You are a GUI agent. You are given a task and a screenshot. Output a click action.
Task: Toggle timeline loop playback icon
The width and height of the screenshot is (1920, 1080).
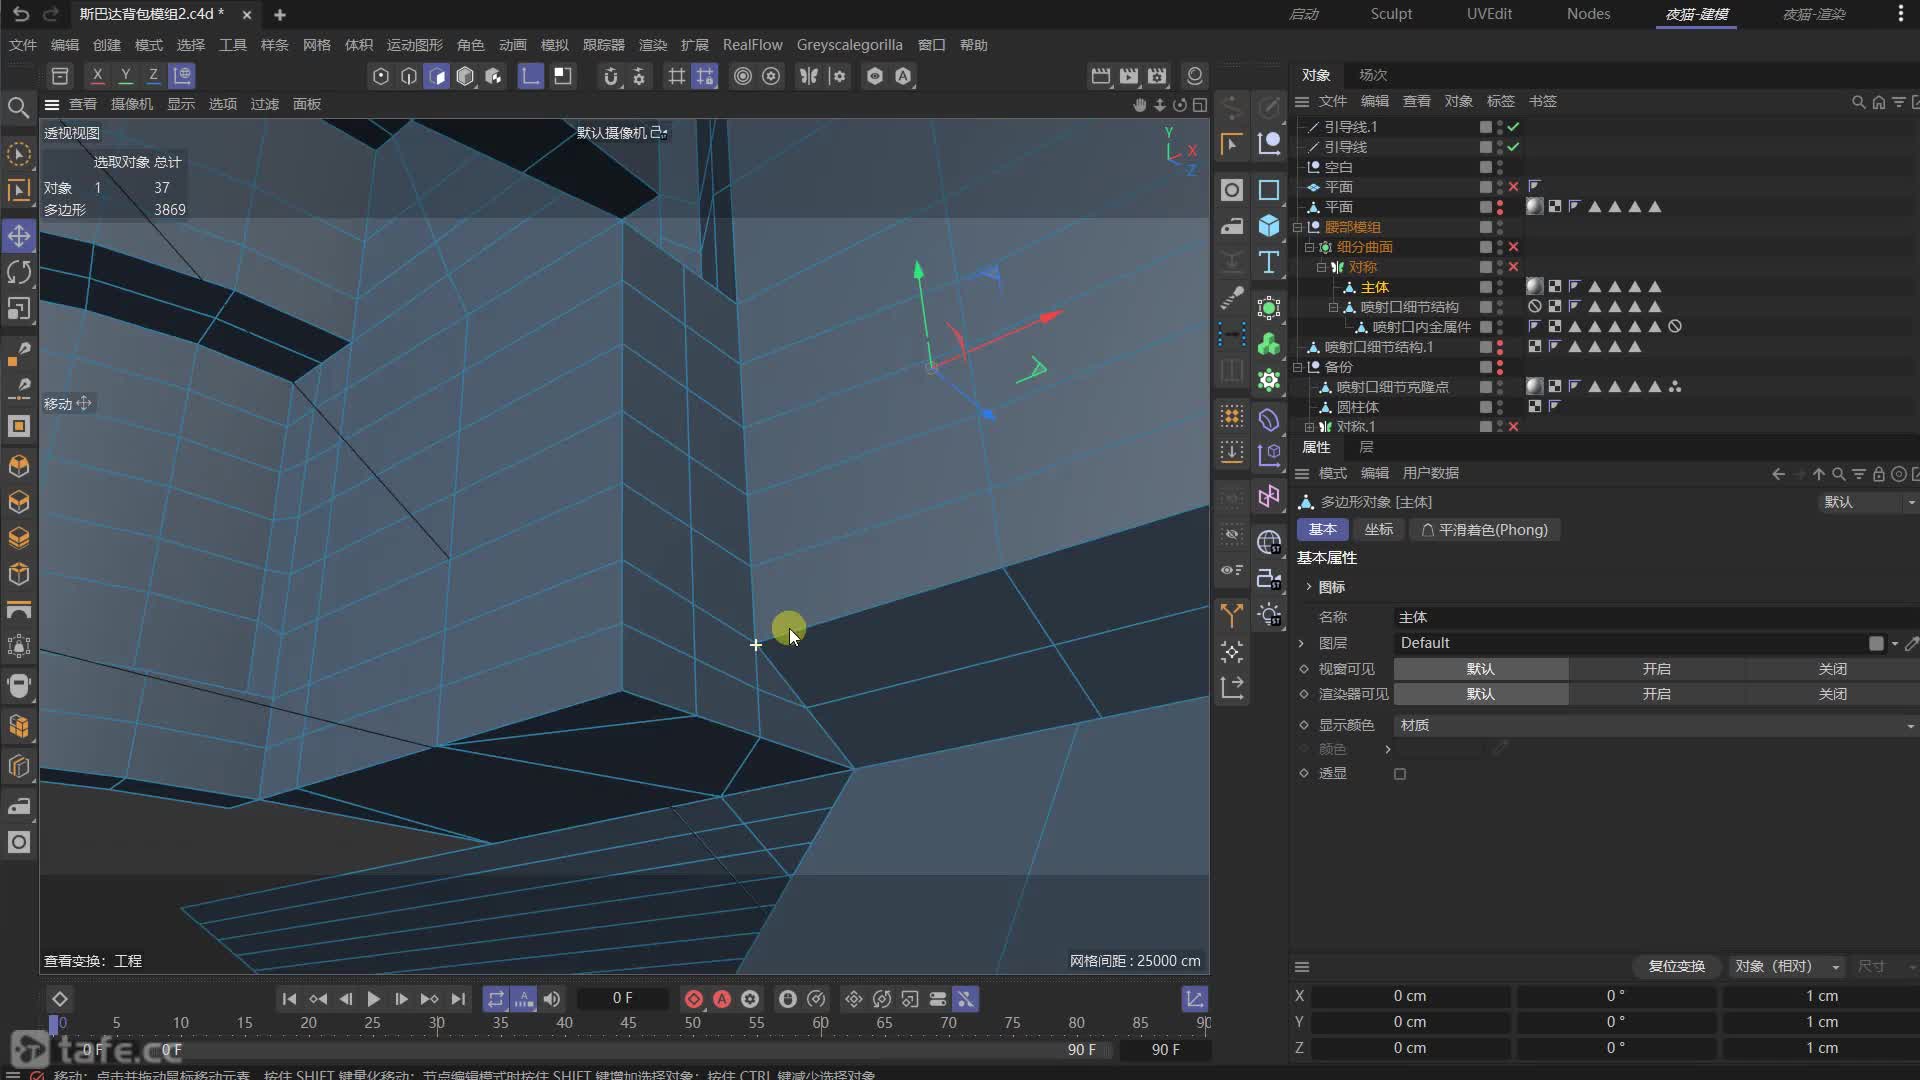(496, 999)
